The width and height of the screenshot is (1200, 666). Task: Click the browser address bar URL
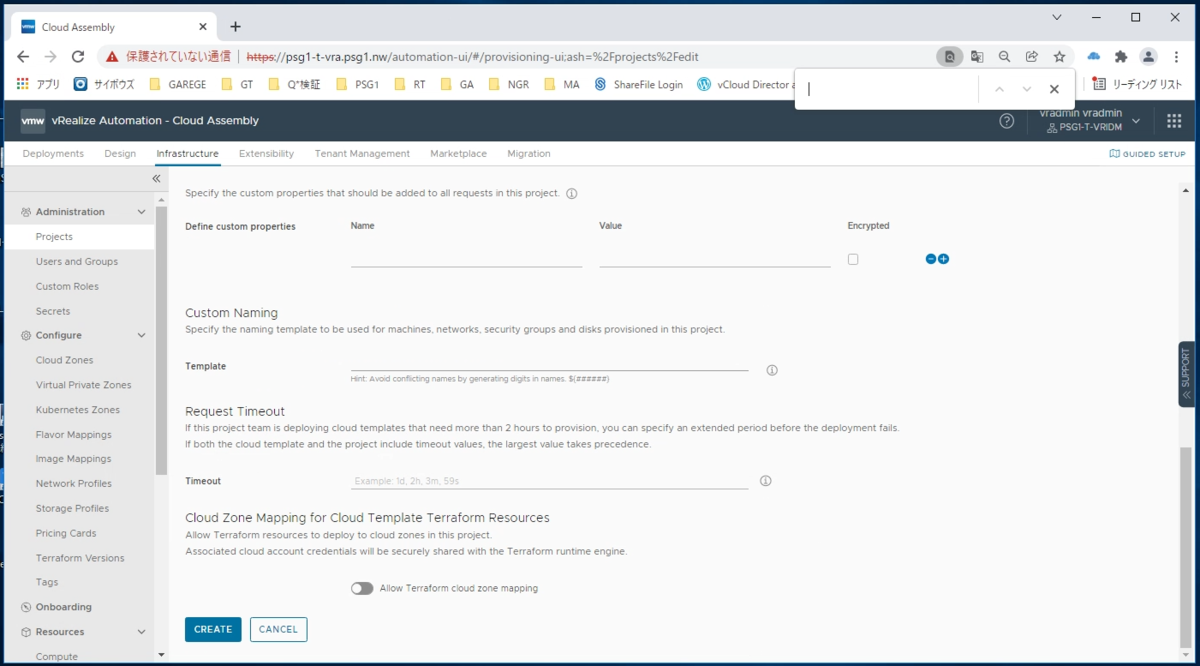coord(472,57)
